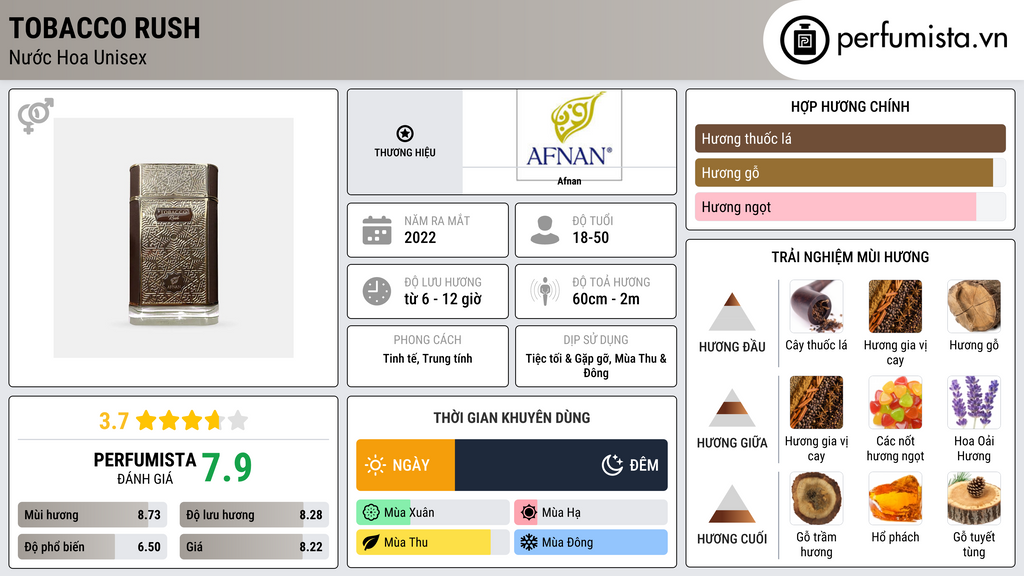
Task: Click the sillage icon for Độ Toả Hương
Action: pyautogui.click(x=545, y=291)
